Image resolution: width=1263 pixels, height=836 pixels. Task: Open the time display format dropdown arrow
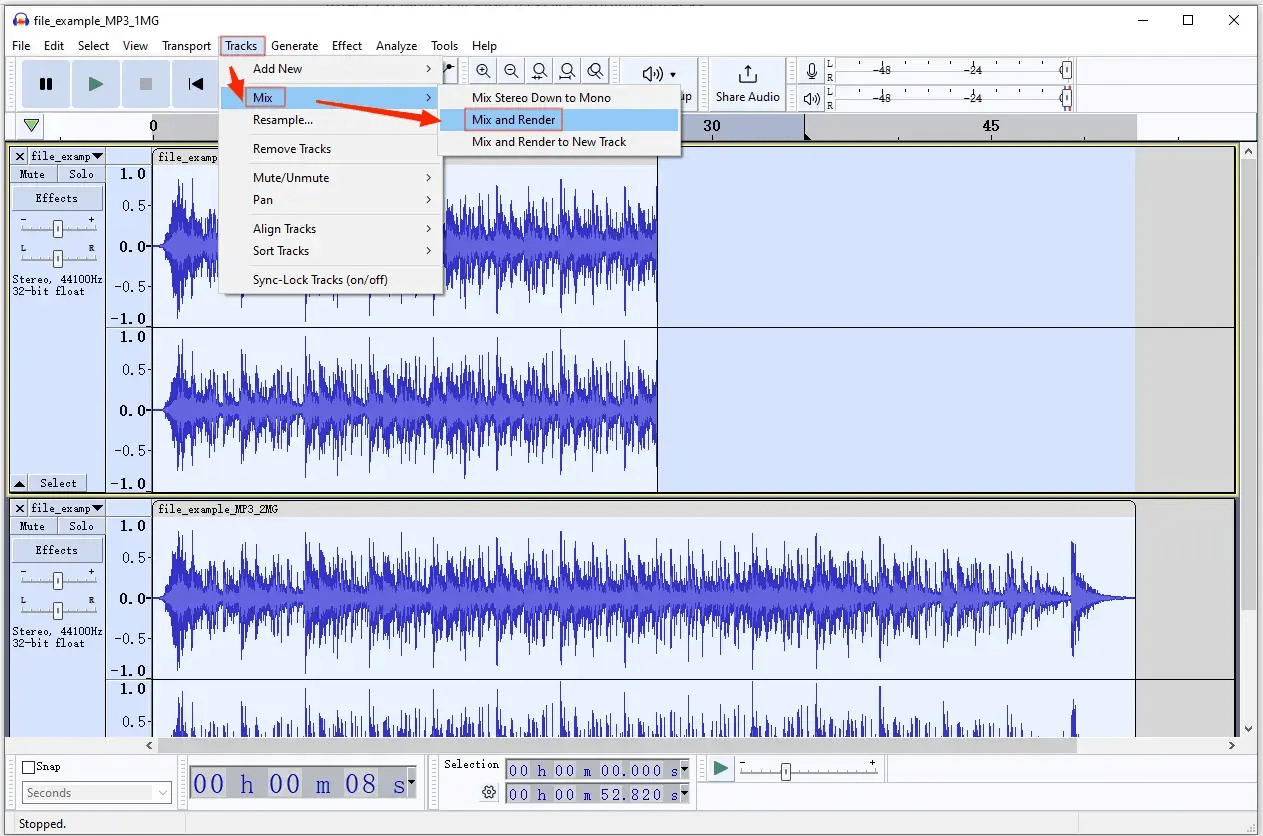point(411,783)
